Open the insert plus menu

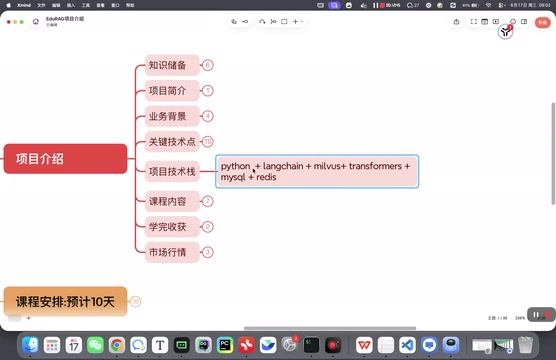295,22
